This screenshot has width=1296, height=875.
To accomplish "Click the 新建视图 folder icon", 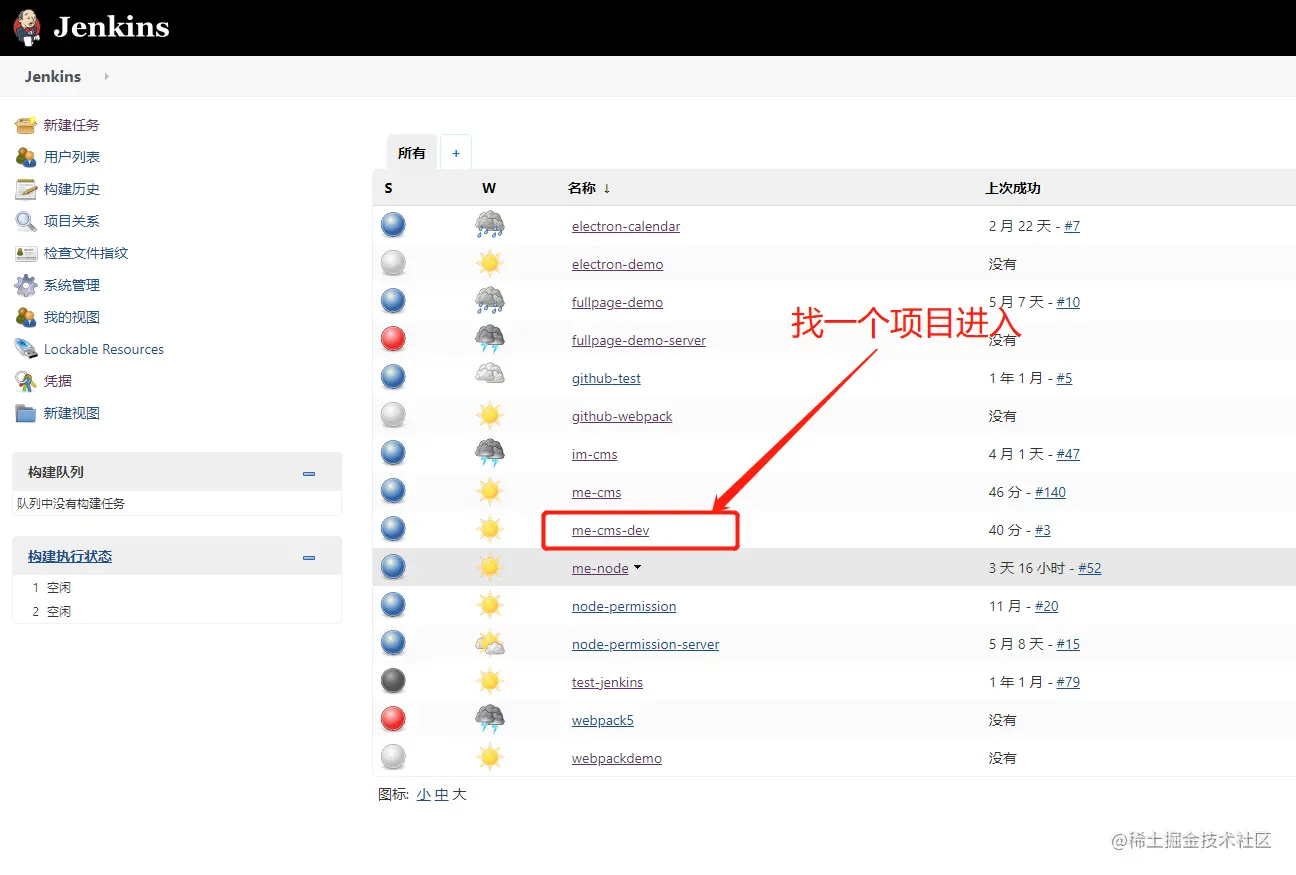I will point(26,413).
